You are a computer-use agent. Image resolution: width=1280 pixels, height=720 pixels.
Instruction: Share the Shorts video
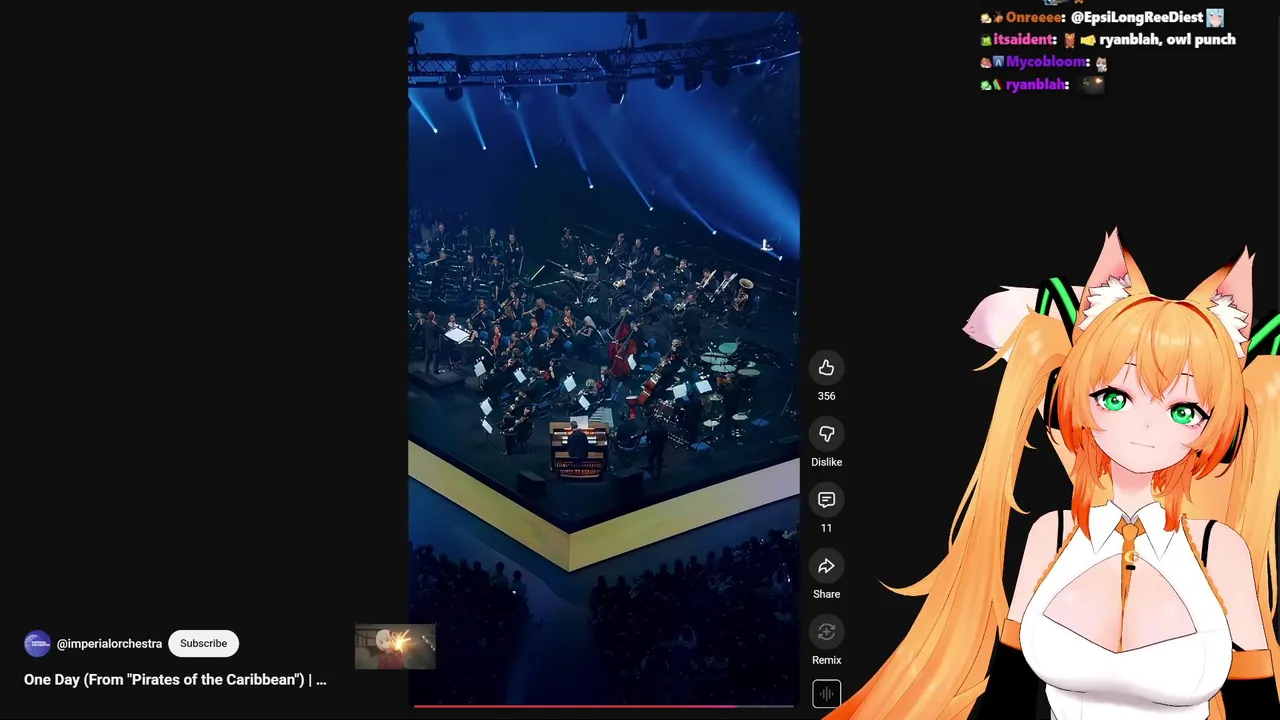(x=826, y=566)
